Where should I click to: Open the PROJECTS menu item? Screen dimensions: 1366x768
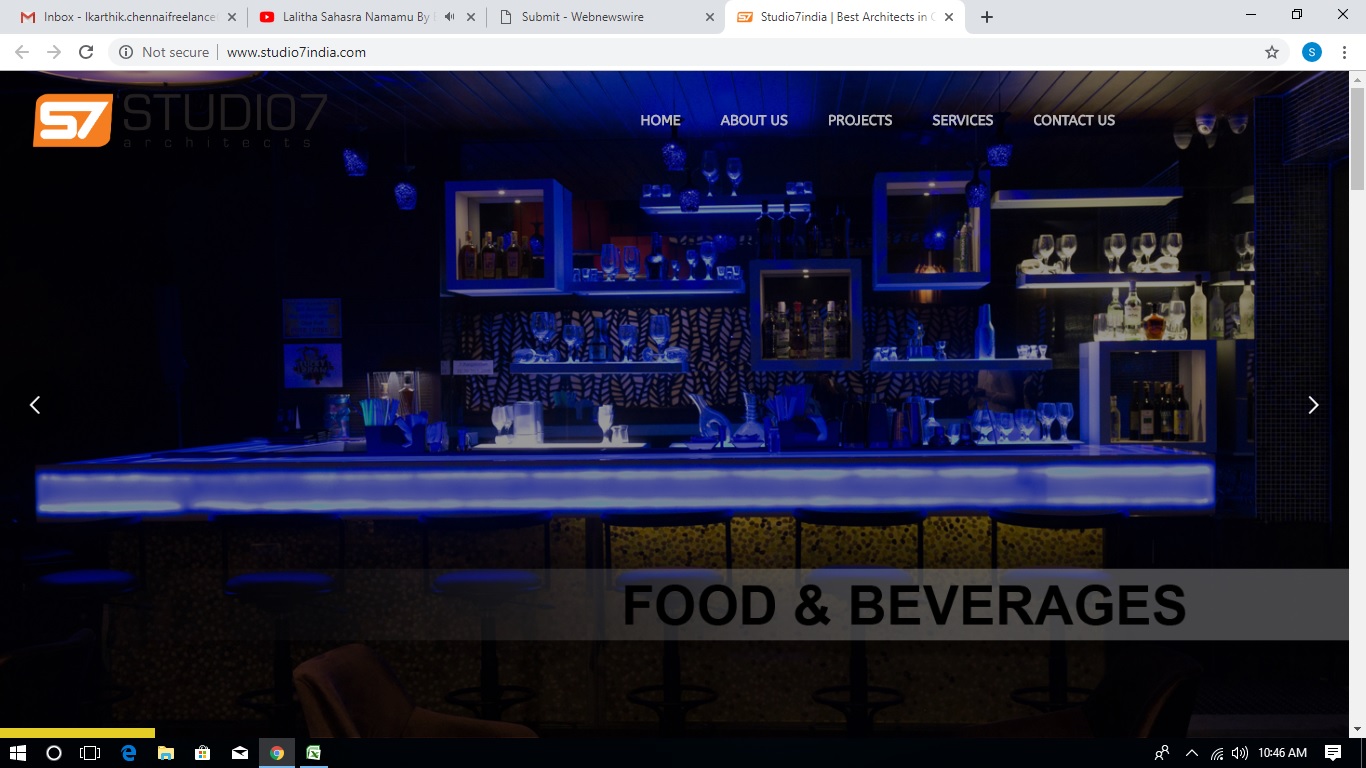tap(859, 120)
